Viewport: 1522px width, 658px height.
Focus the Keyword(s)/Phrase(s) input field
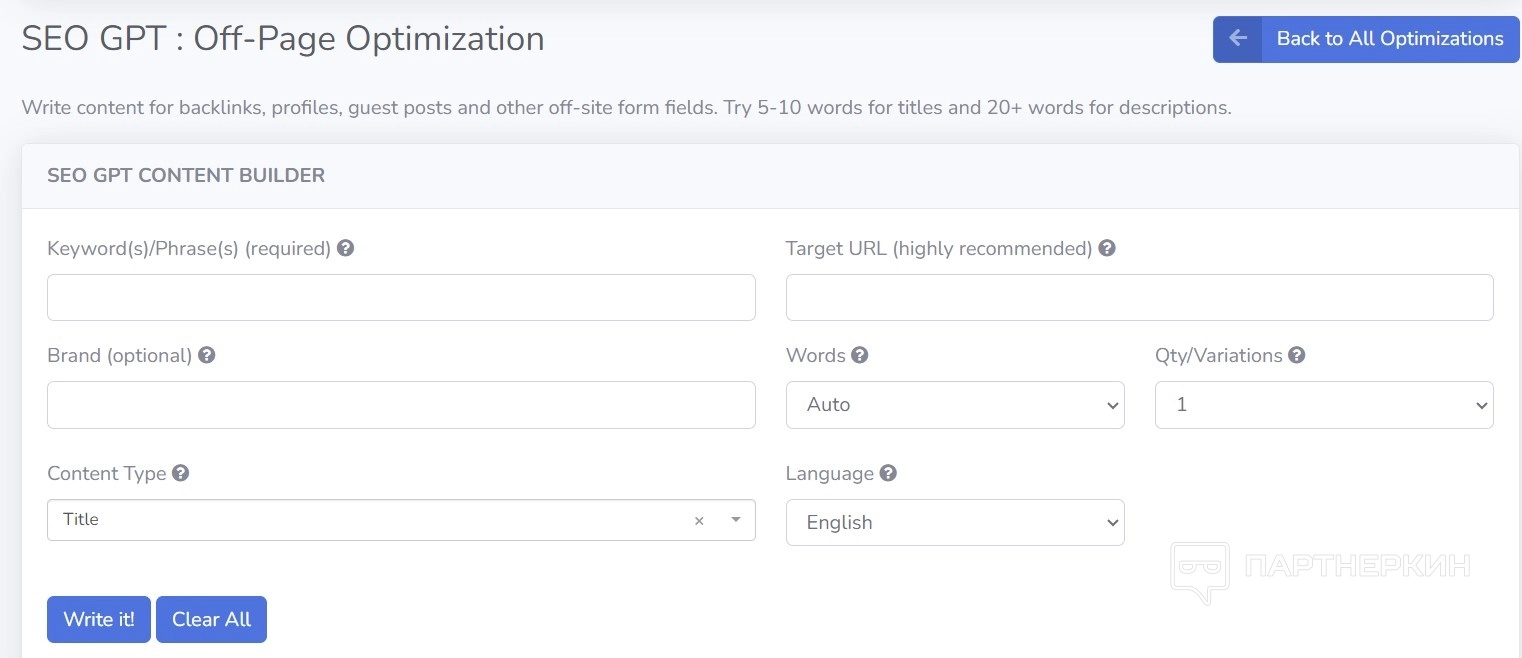click(x=401, y=298)
